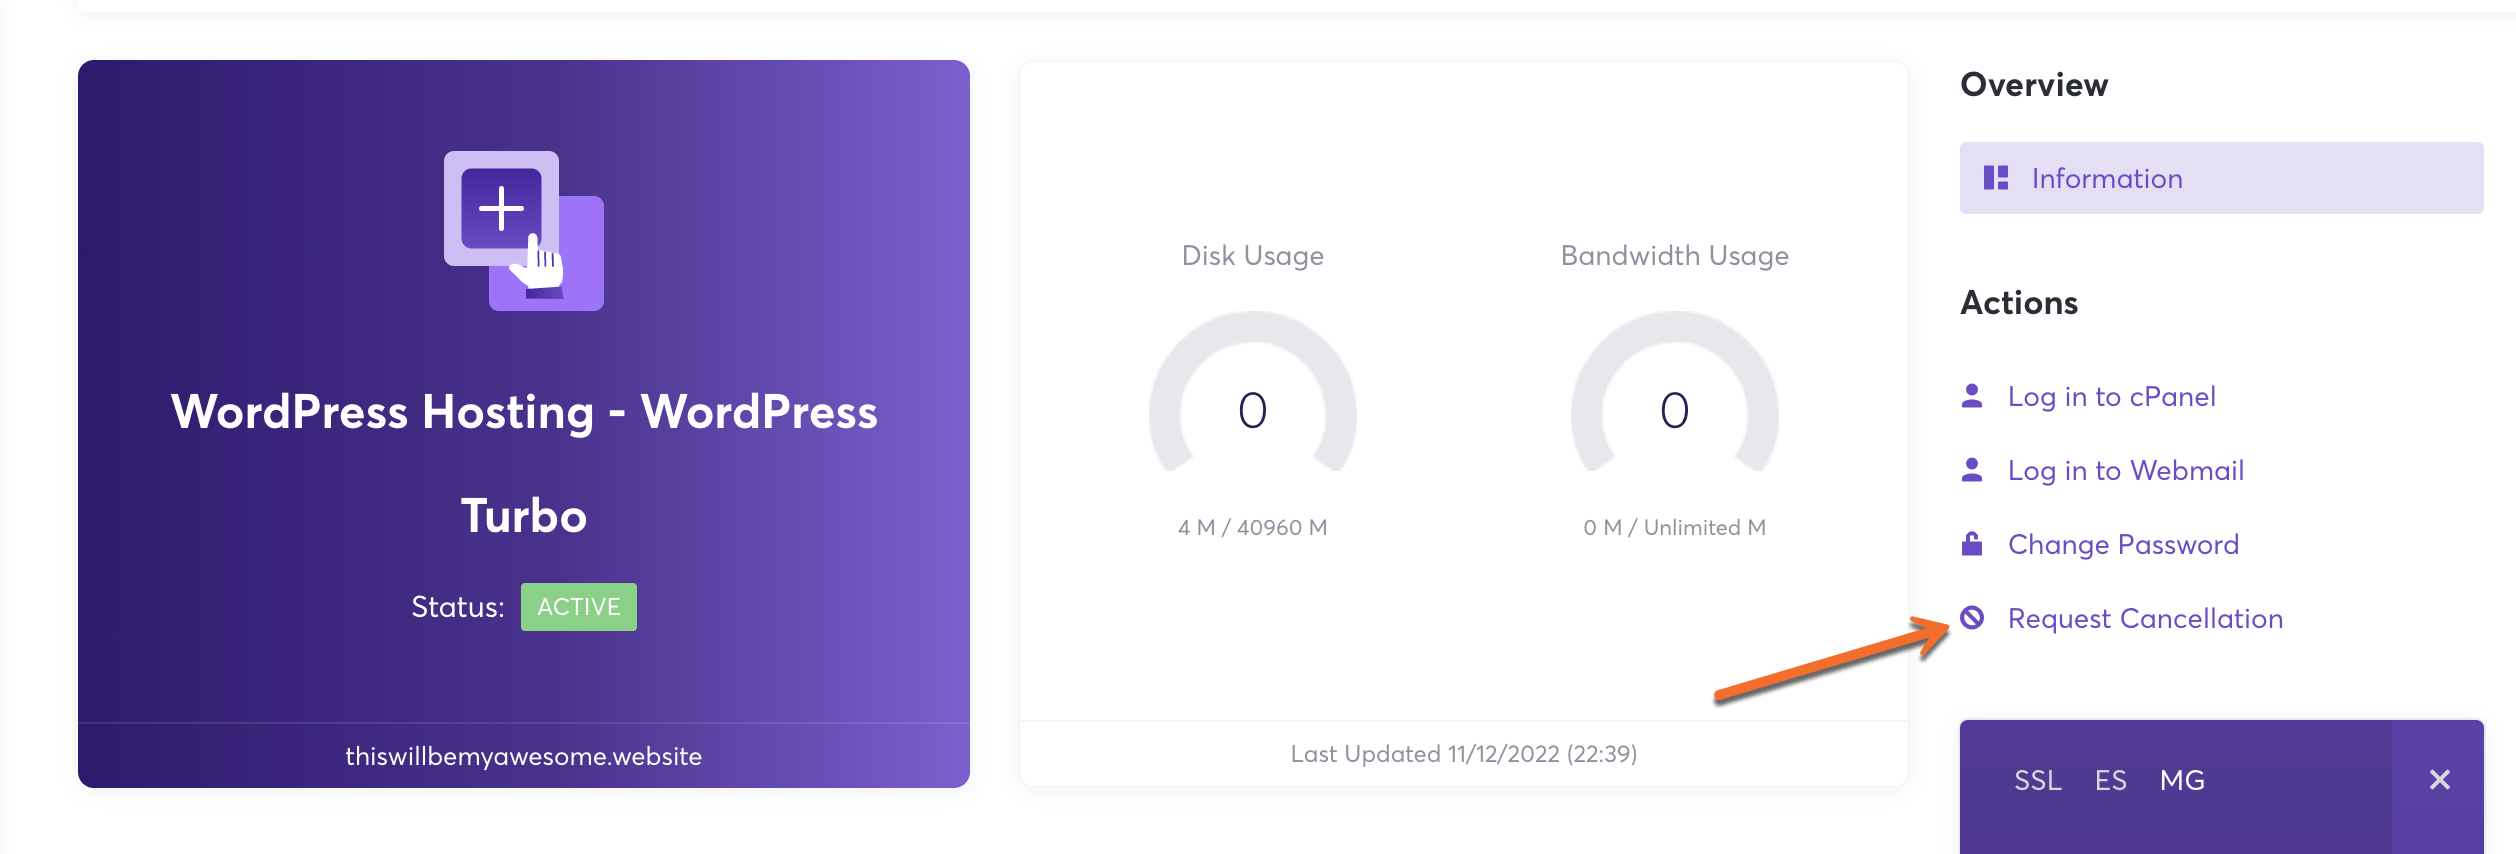The height and width of the screenshot is (854, 2516).
Task: Click Request Cancellation
Action: point(2145,618)
